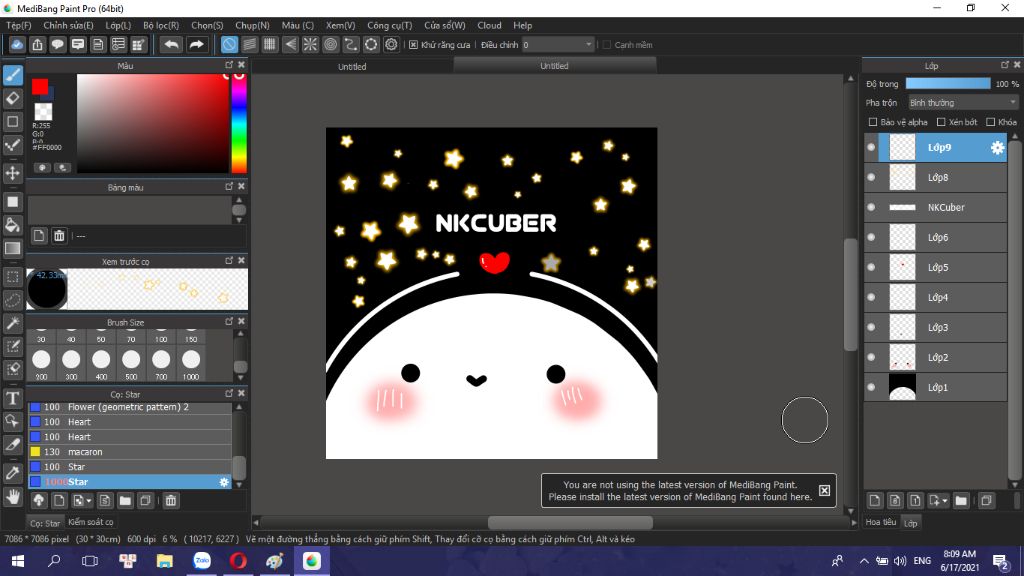Pop out the Màu panel
The width and height of the screenshot is (1024, 576).
pyautogui.click(x=229, y=65)
